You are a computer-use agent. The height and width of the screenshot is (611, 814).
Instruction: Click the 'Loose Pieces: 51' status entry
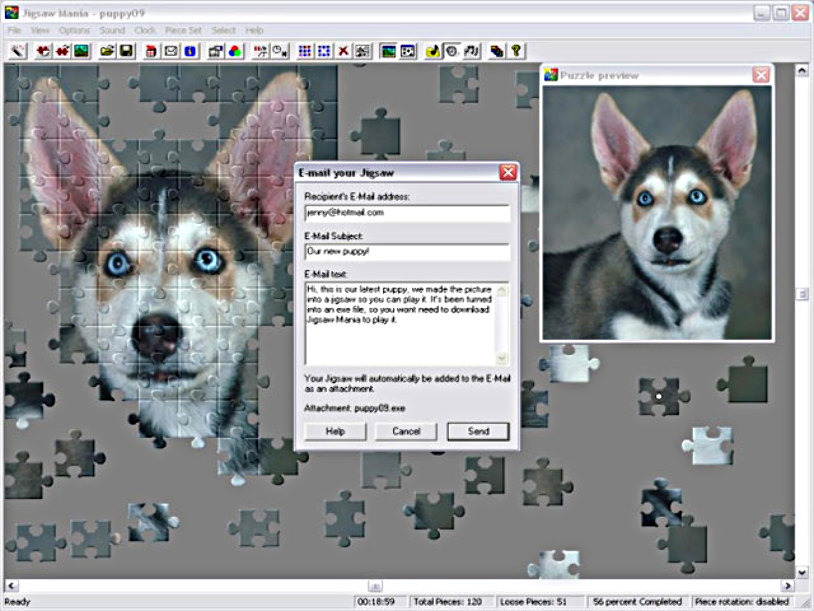click(x=533, y=602)
